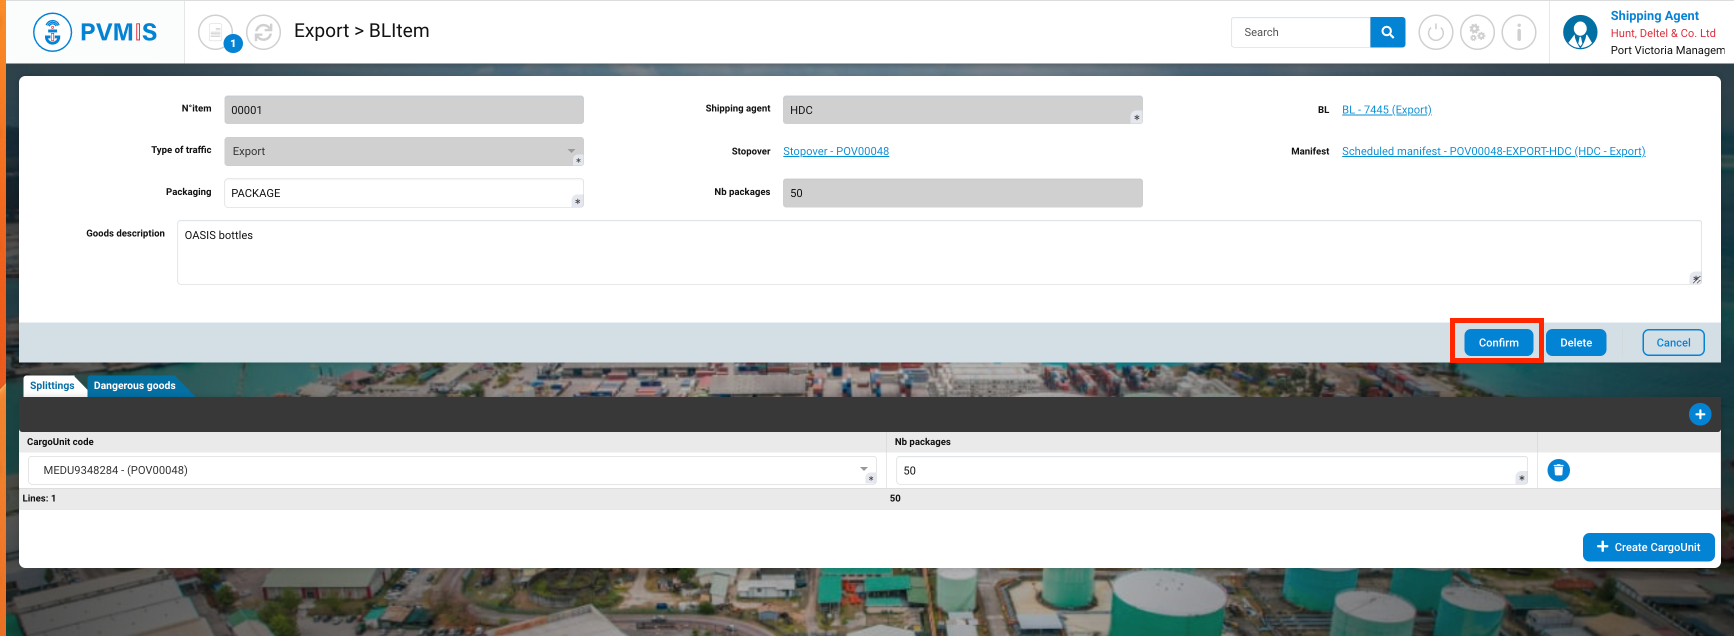Delete the MEDU9348284 row with trash icon

[1558, 470]
